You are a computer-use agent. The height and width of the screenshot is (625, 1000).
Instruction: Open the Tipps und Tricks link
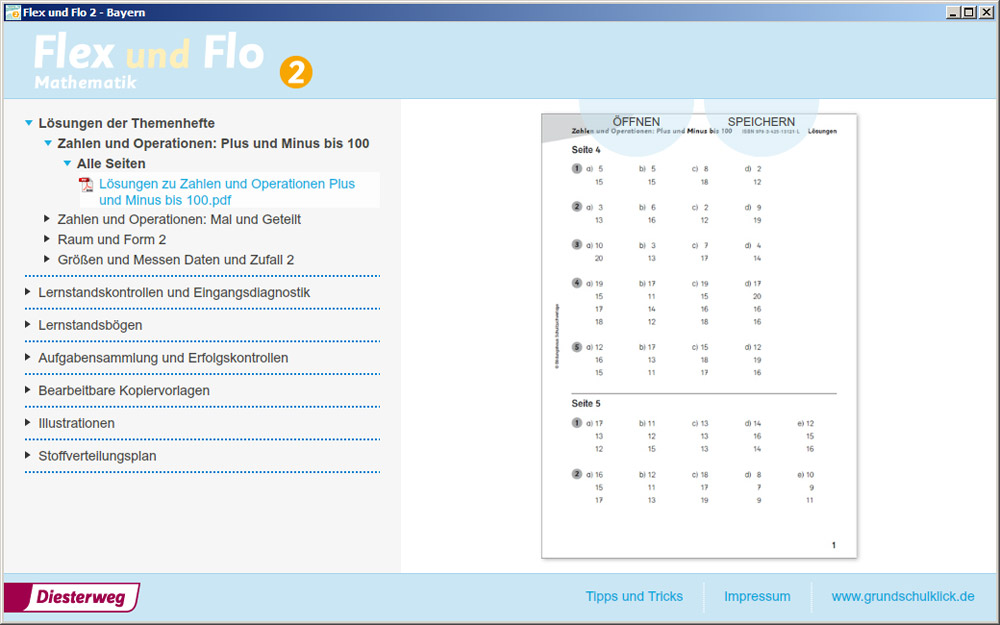634,596
